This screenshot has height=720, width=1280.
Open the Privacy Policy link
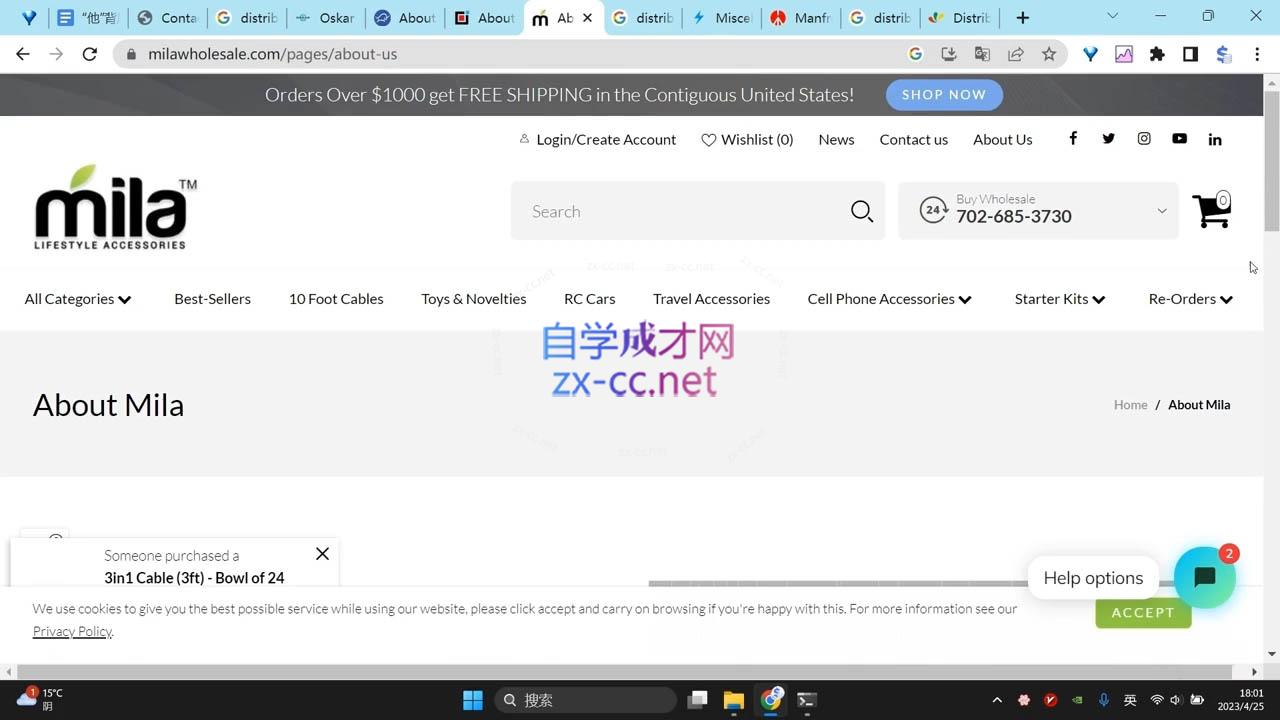[72, 631]
